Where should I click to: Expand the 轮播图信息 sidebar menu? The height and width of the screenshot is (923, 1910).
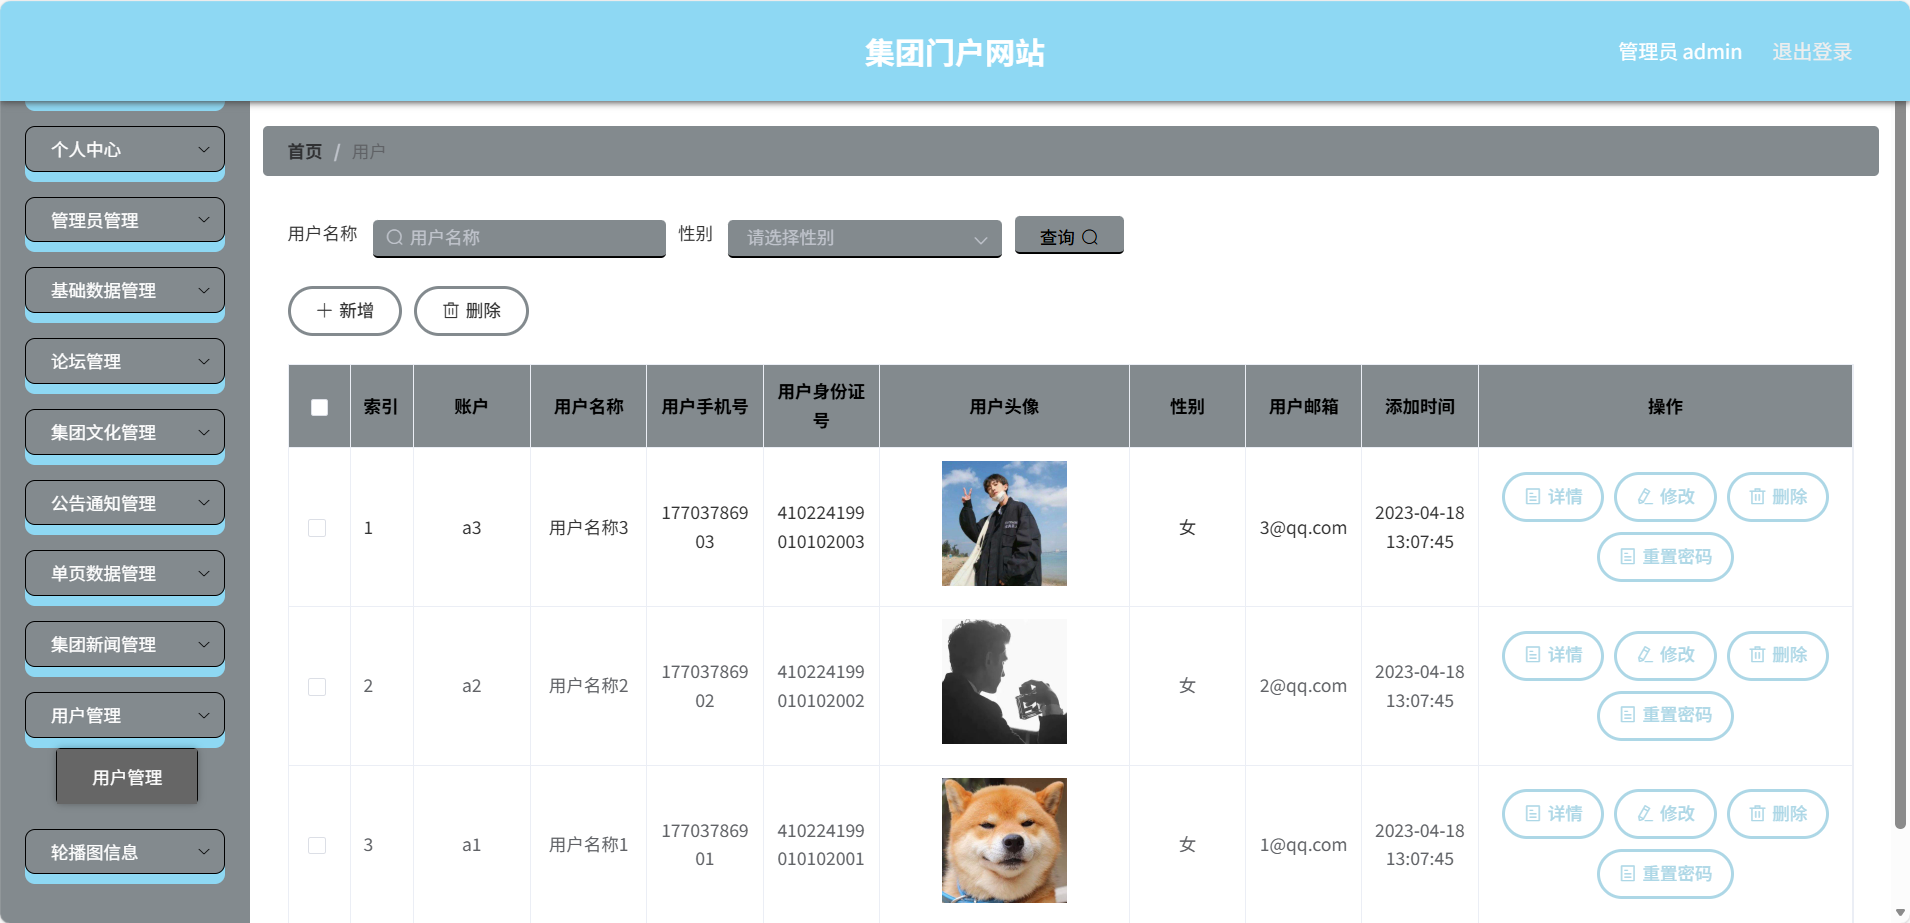(125, 852)
